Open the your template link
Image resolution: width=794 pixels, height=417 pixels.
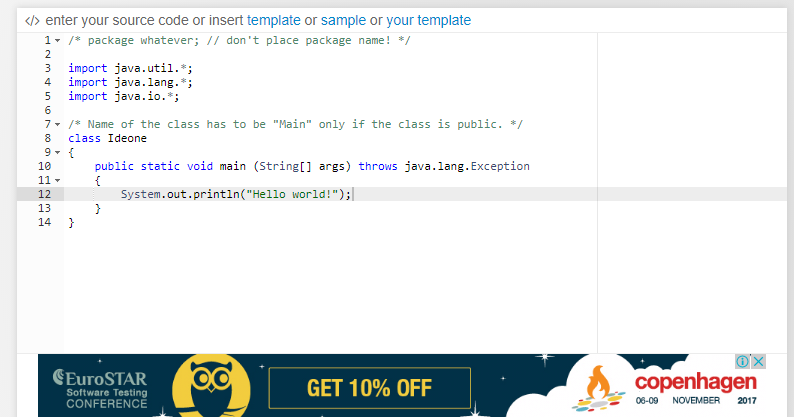tap(428, 20)
